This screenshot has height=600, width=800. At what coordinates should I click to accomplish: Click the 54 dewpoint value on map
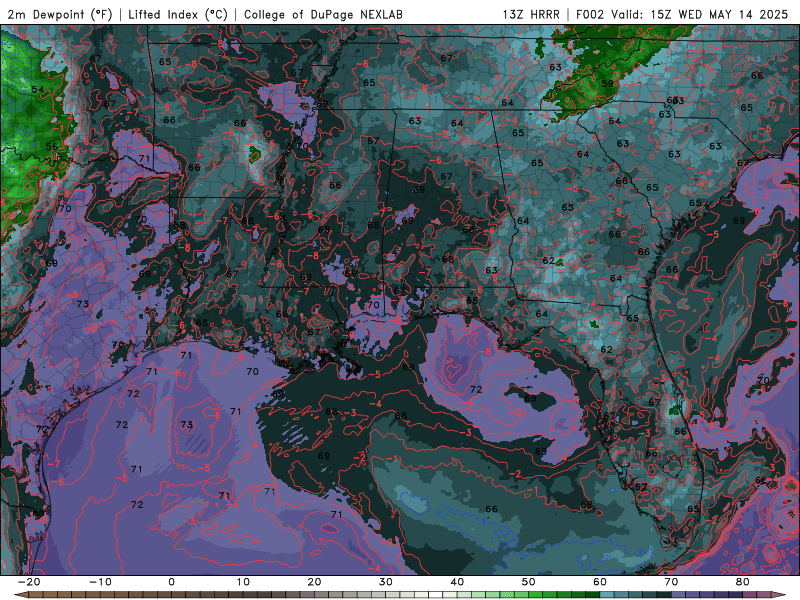(x=38, y=89)
